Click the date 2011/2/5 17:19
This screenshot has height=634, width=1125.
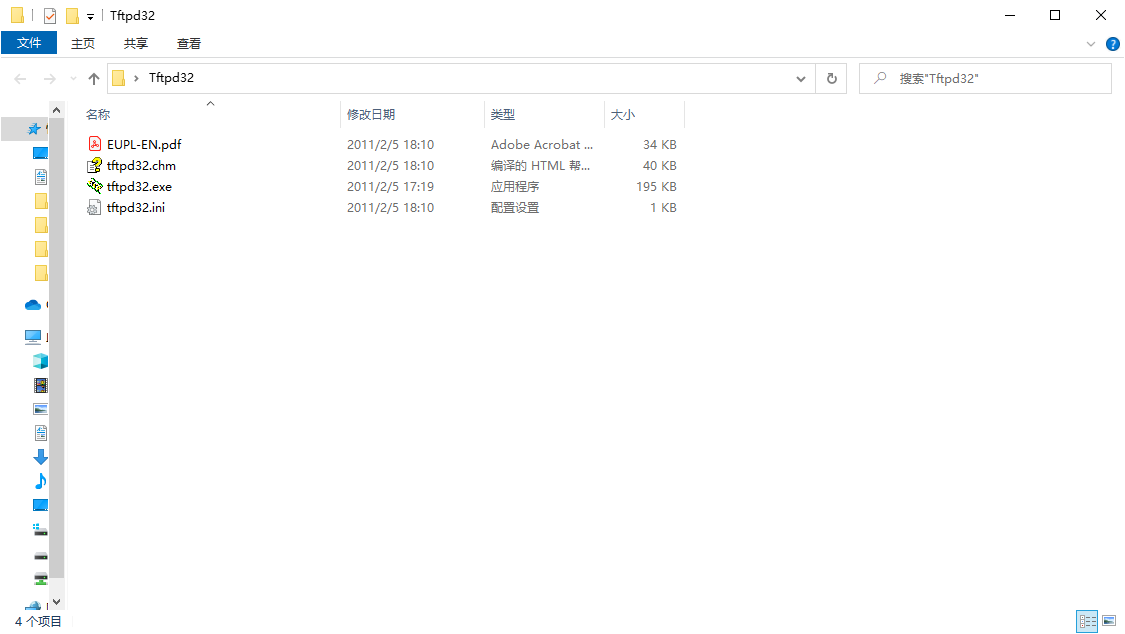390,186
